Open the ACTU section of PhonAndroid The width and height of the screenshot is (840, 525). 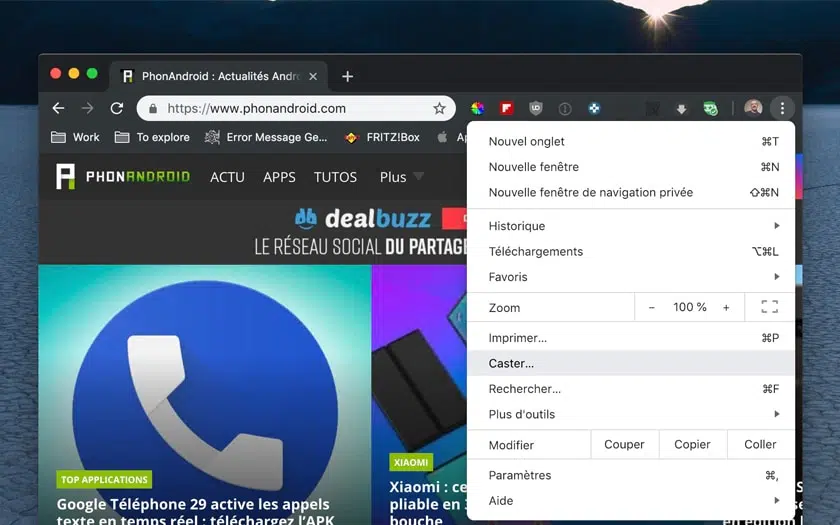coord(227,177)
